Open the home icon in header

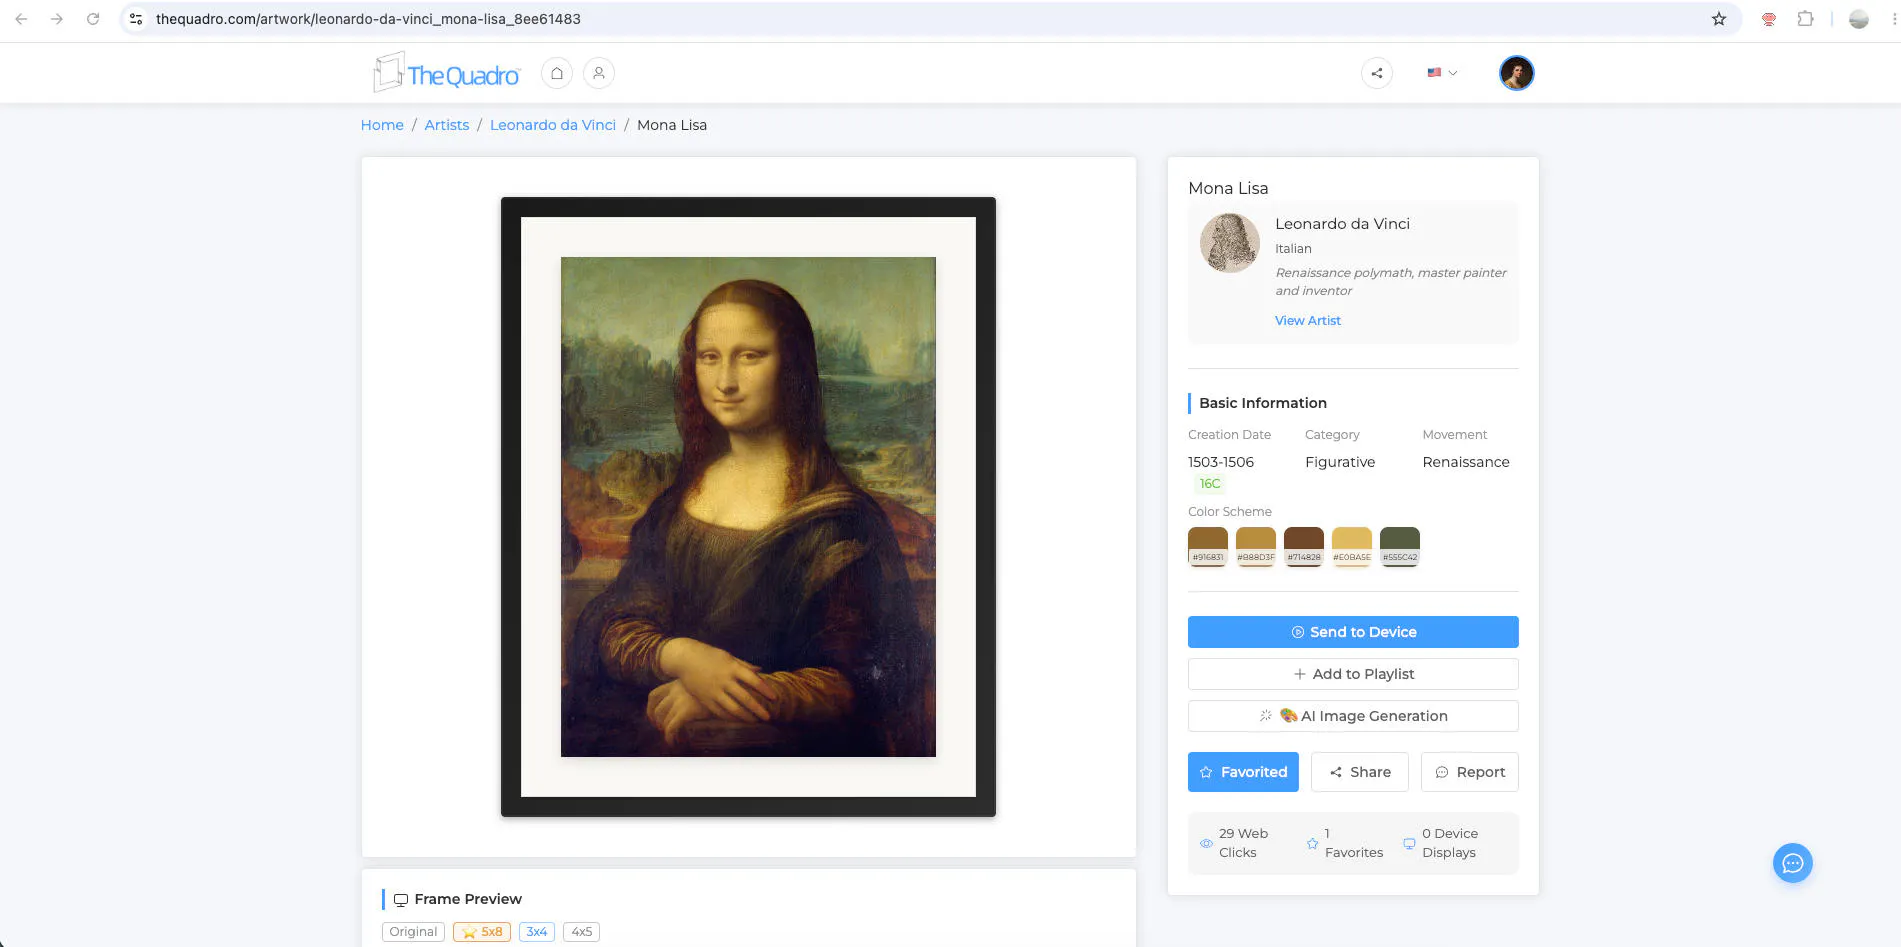[557, 73]
